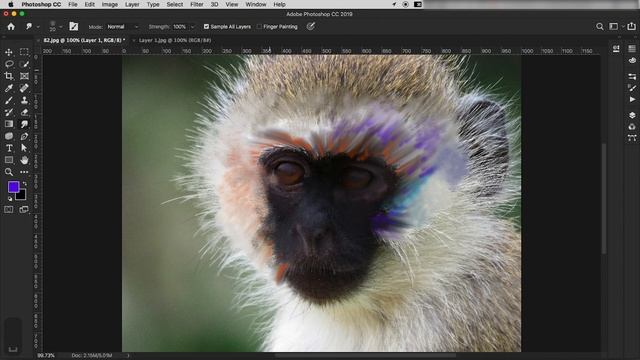640x360 pixels.
Task: Select the Path Selection tool
Action: tap(24, 148)
